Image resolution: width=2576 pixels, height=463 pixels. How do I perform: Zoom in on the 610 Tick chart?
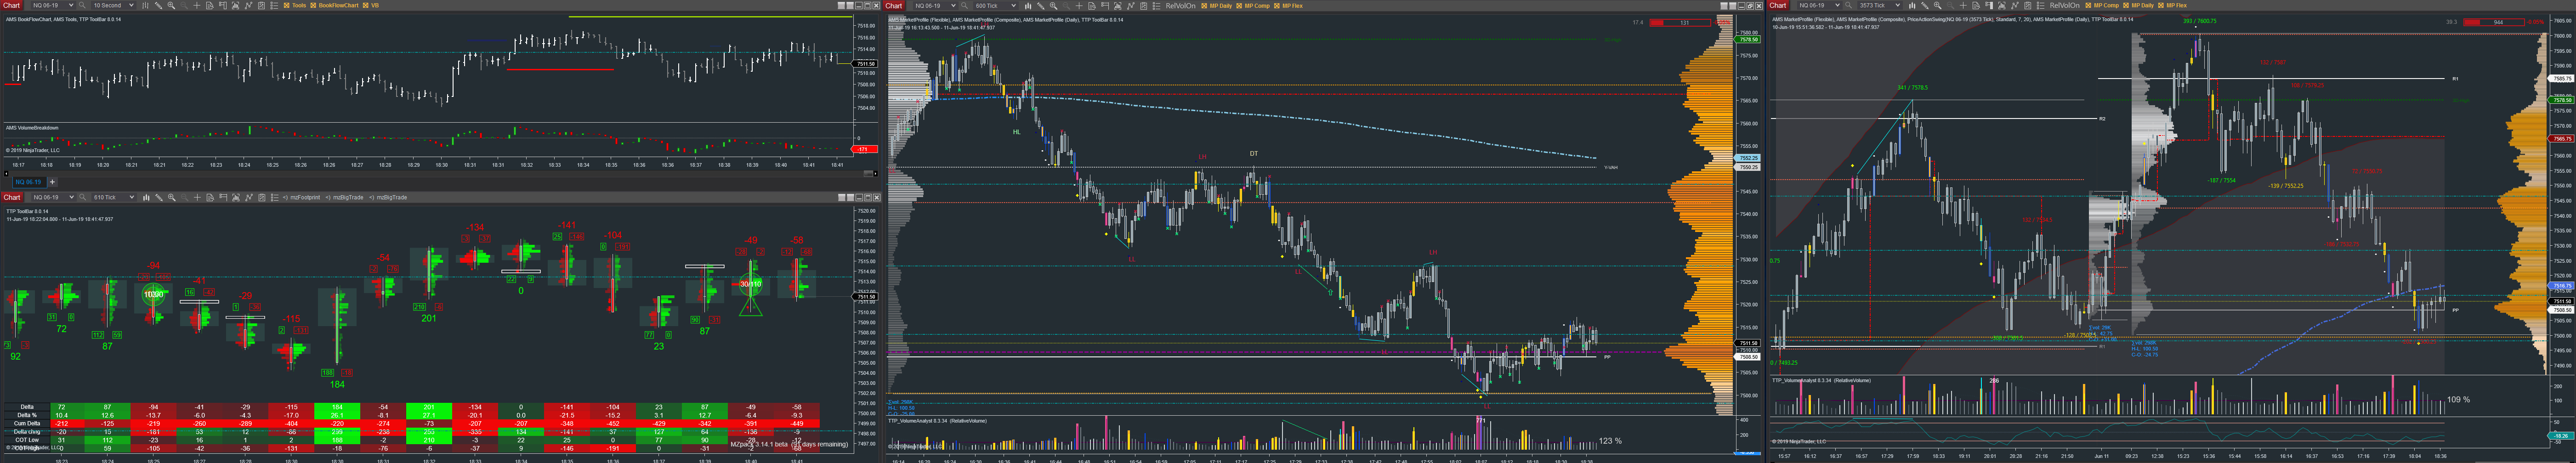coord(172,197)
